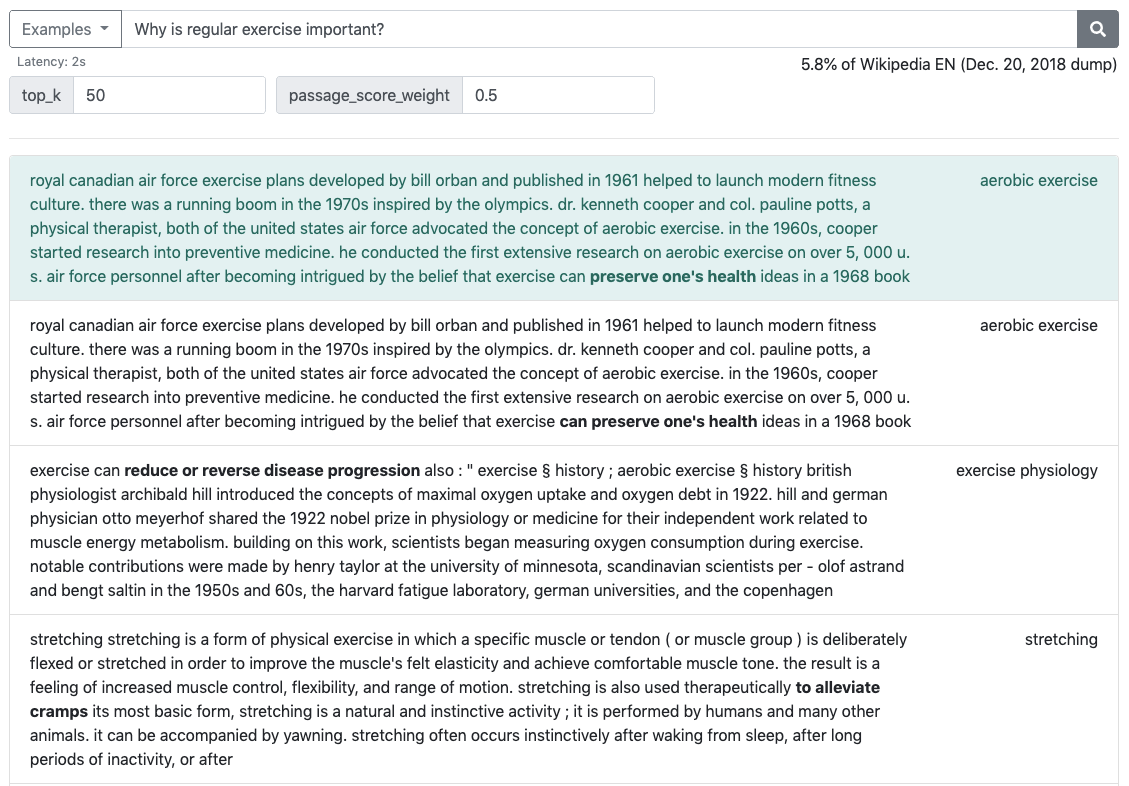The height and width of the screenshot is (786, 1129).
Task: Click 'aerobic exercise' title of second result
Action: tap(1038, 325)
